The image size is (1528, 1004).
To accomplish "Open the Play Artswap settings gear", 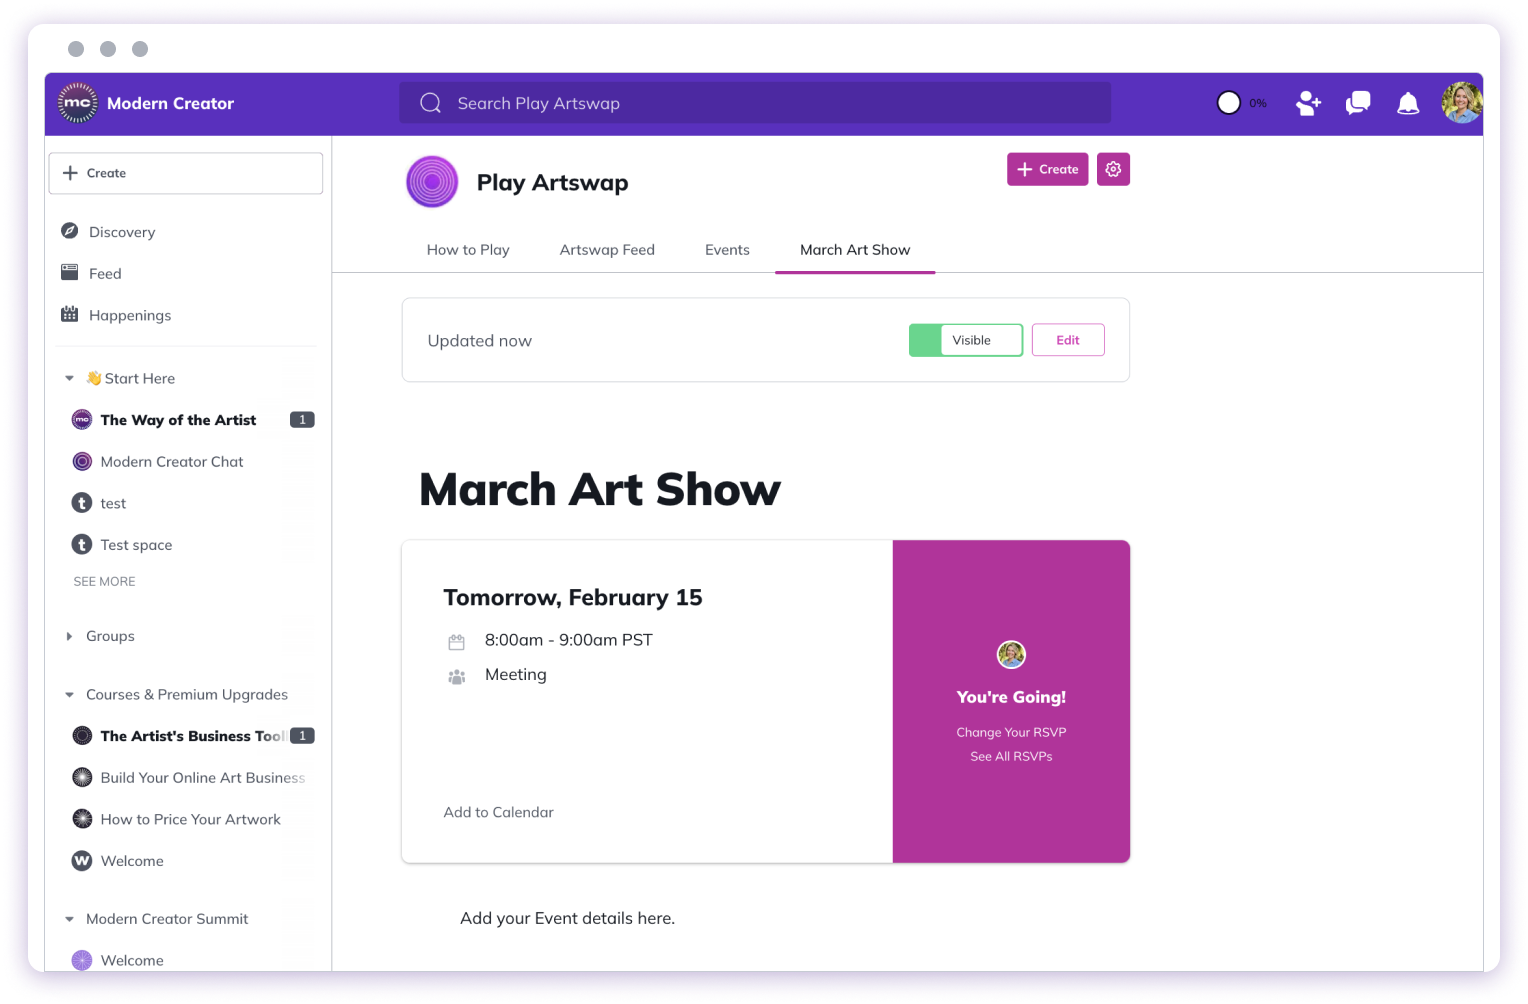I will pyautogui.click(x=1113, y=169).
